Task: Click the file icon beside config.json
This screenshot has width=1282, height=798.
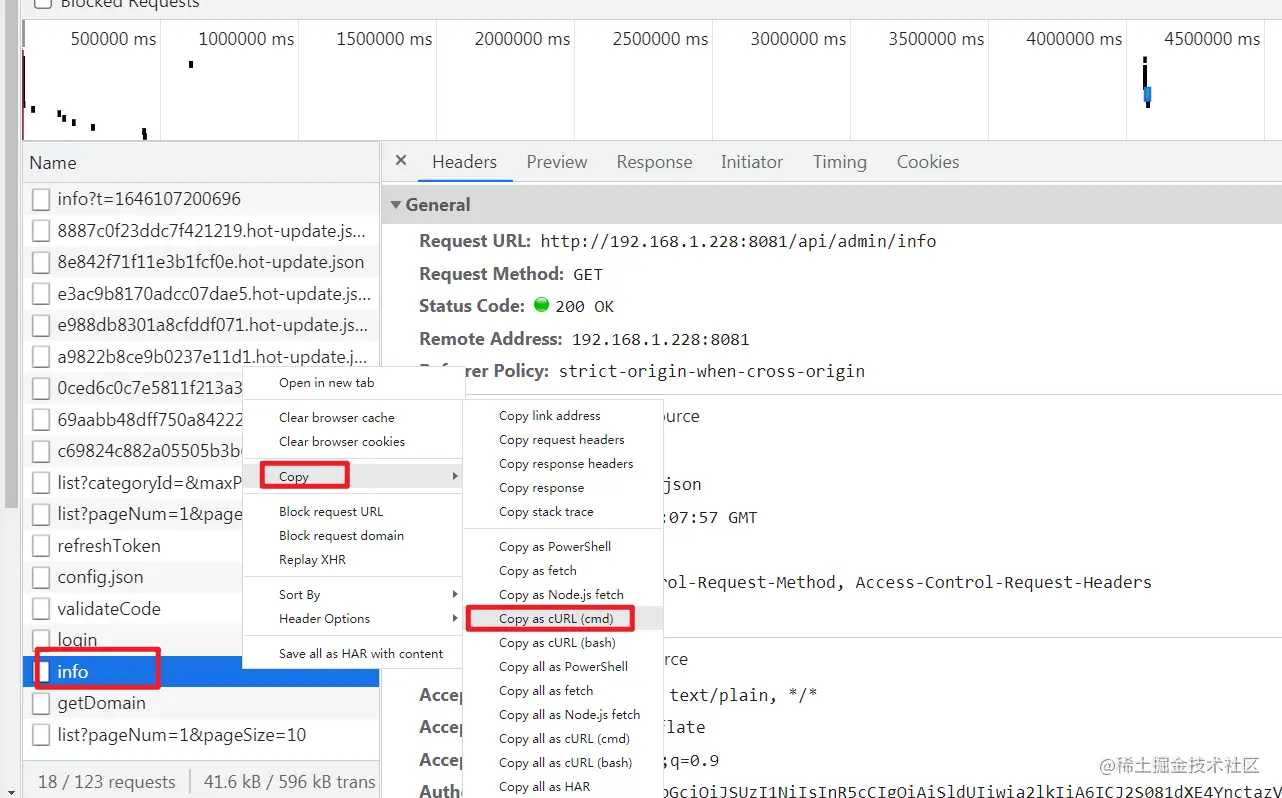Action: click(40, 577)
